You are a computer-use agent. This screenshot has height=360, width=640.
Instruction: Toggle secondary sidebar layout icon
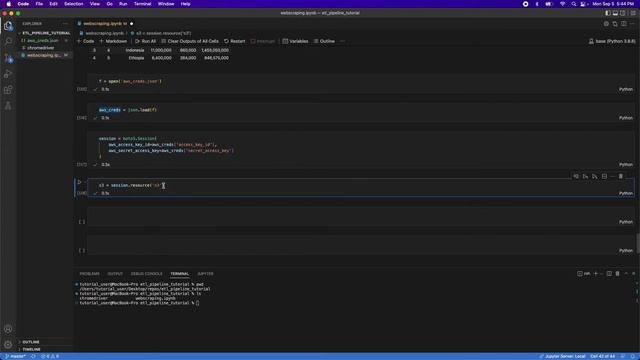click(x=623, y=13)
